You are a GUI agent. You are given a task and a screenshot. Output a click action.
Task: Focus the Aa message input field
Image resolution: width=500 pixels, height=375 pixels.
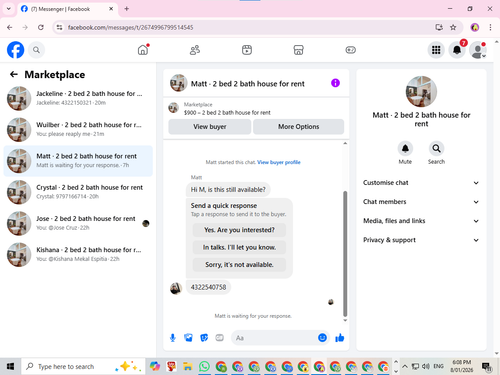coord(273,338)
